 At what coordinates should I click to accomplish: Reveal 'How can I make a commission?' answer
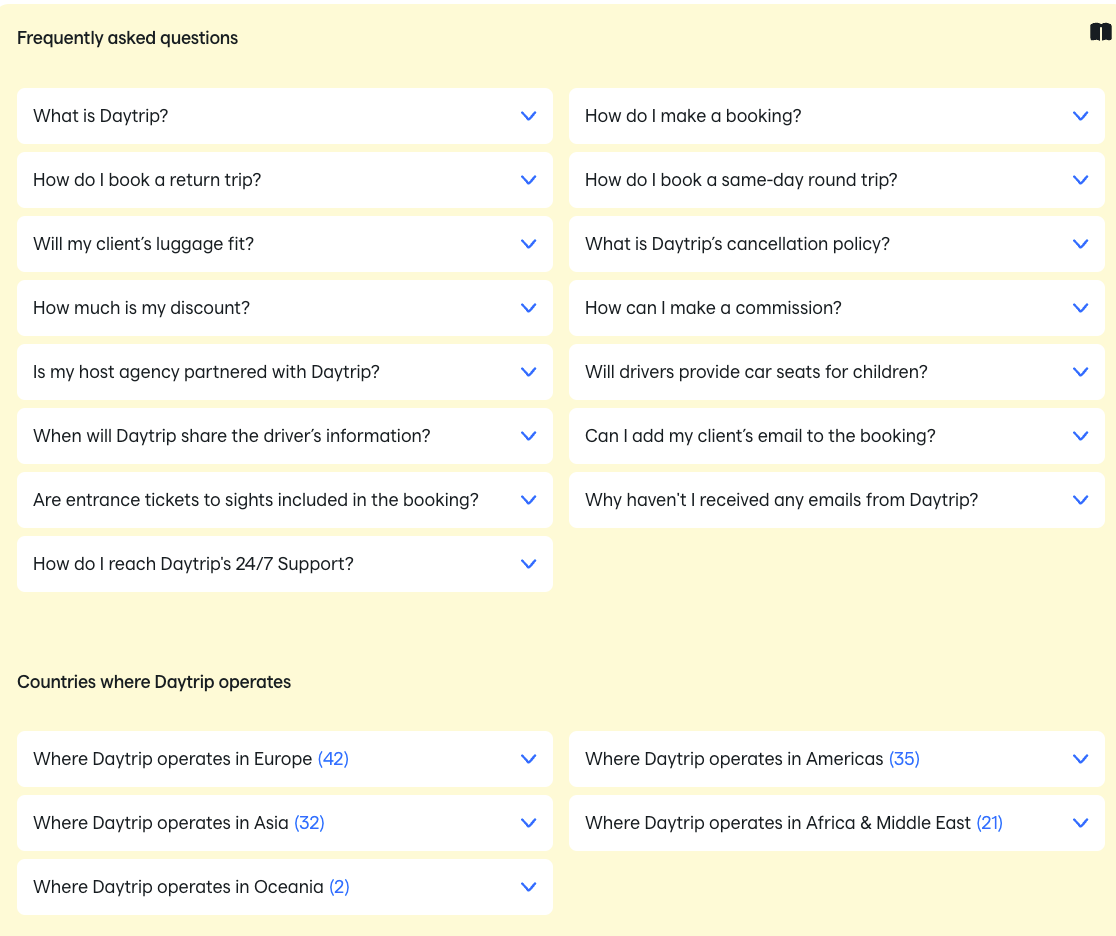836,308
